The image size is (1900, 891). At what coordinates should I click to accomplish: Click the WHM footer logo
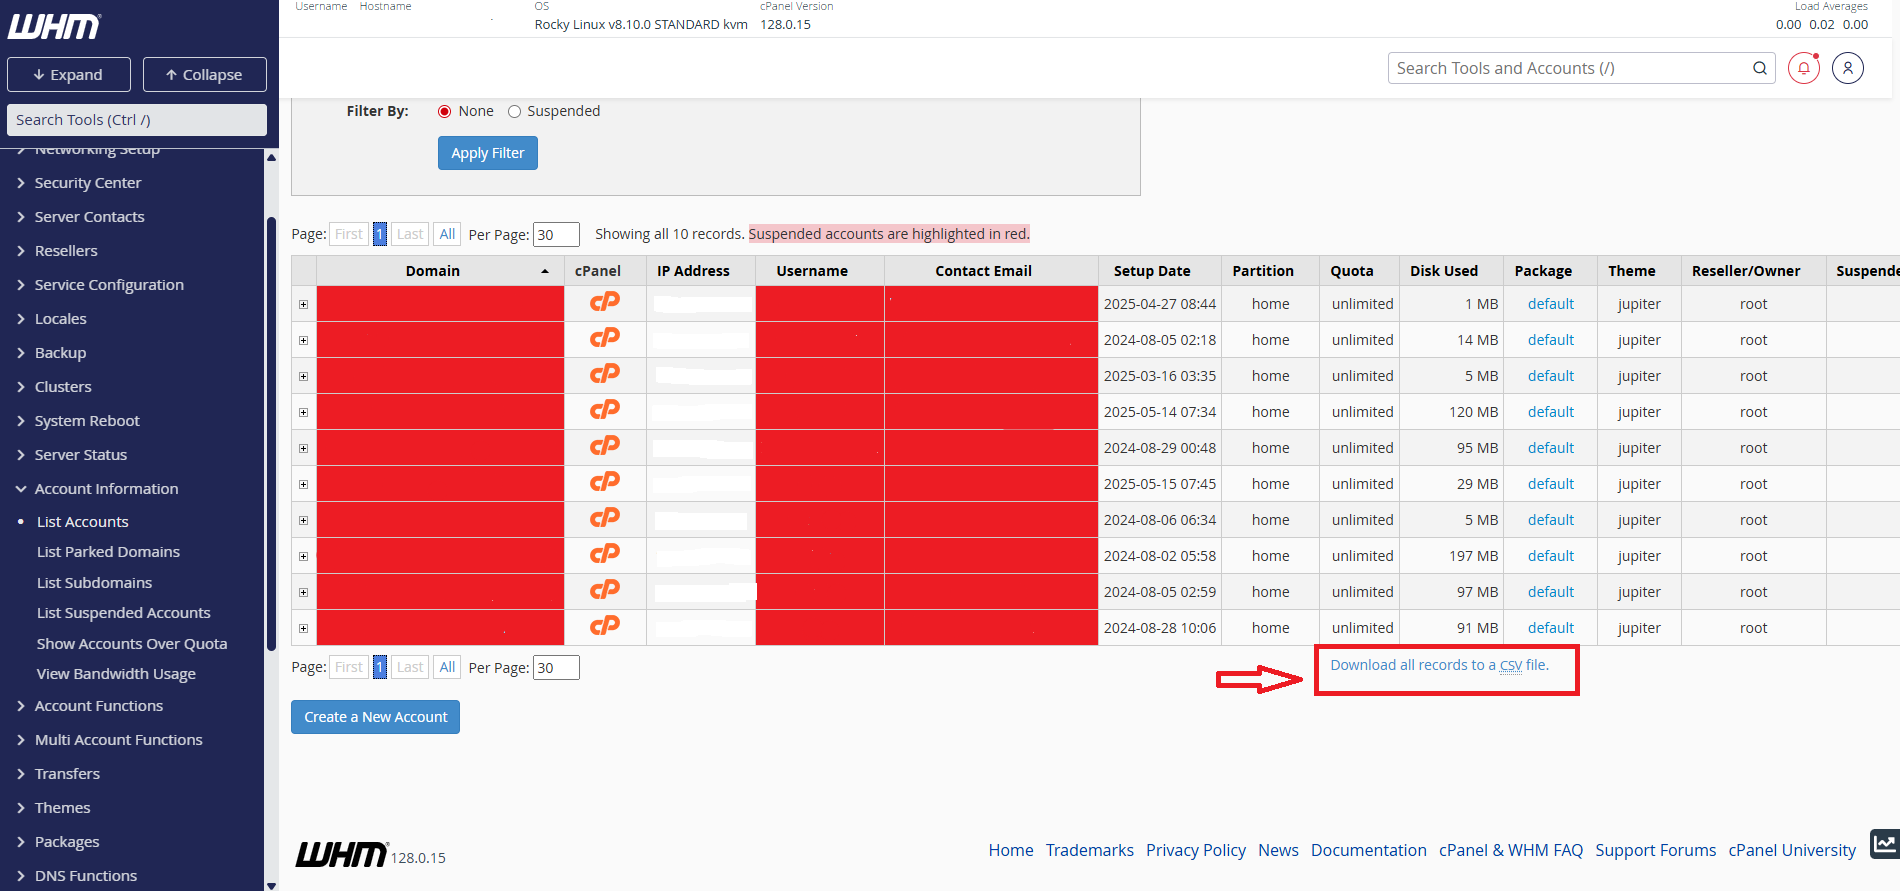click(x=341, y=854)
